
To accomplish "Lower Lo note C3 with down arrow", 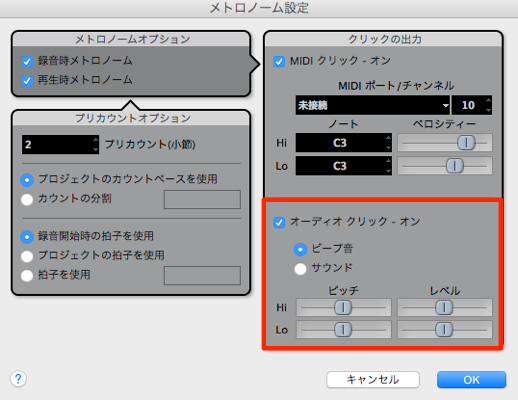I will coord(388,171).
